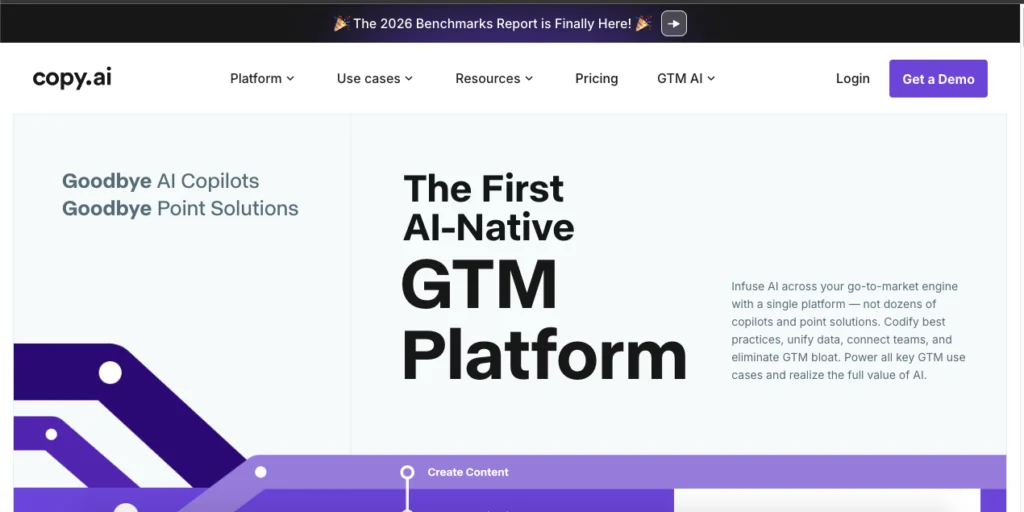The image size is (1024, 512).
Task: Click the page's vertical scrollbar
Action: 1021,258
